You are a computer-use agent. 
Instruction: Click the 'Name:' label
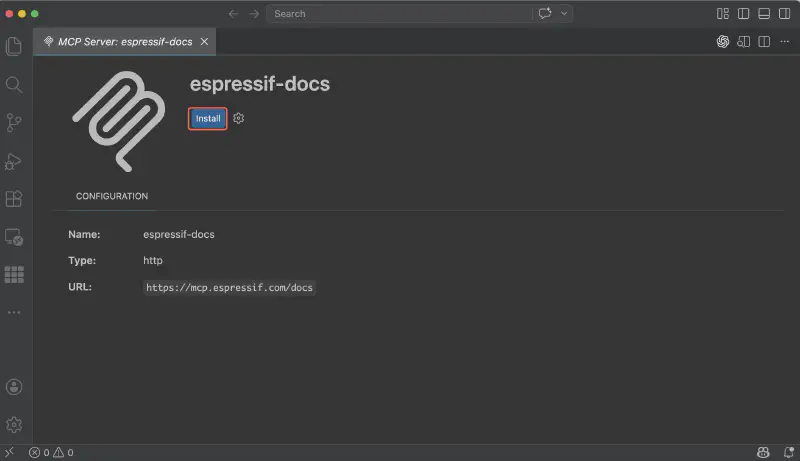click(x=84, y=235)
